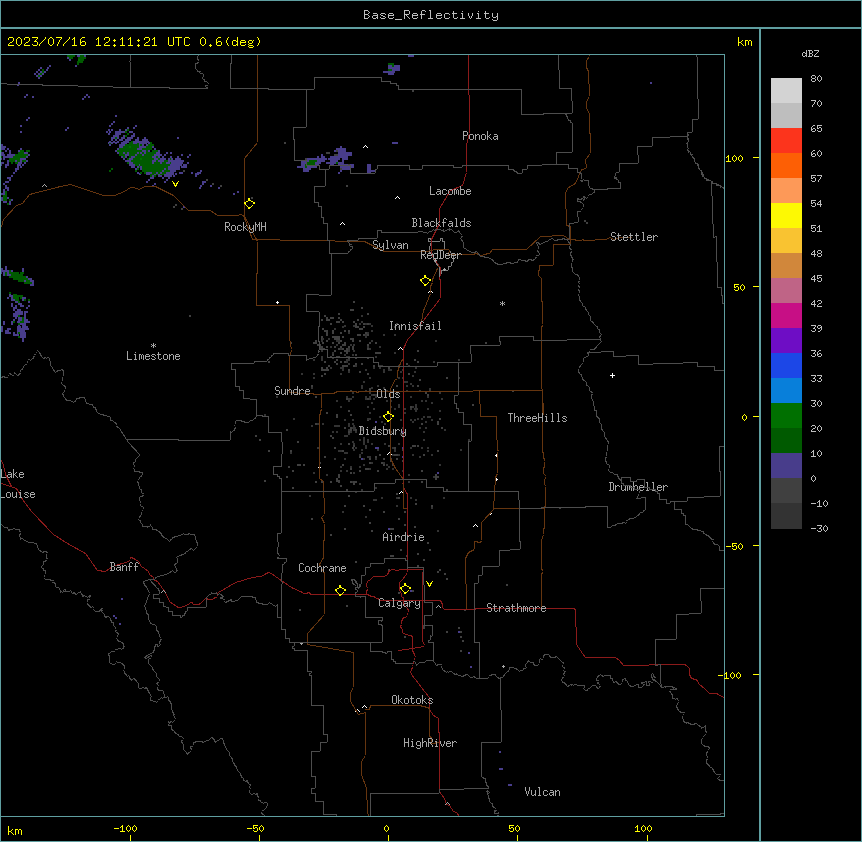Click the purple radar echo west of Ponoka
This screenshot has width=862, height=842.
335,160
